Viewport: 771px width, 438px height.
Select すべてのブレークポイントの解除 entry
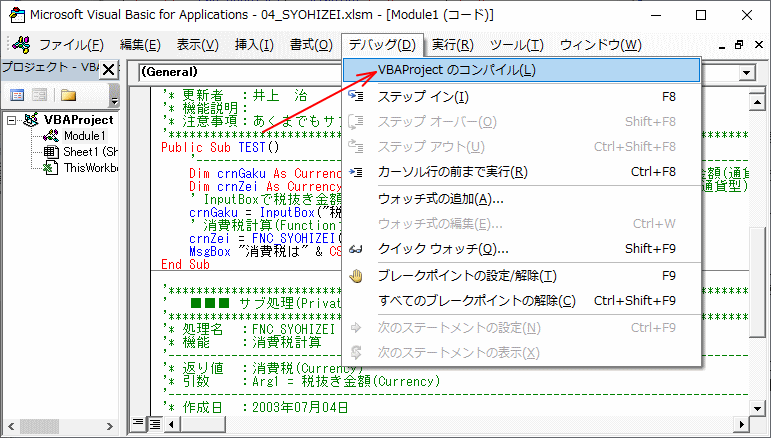click(x=521, y=301)
